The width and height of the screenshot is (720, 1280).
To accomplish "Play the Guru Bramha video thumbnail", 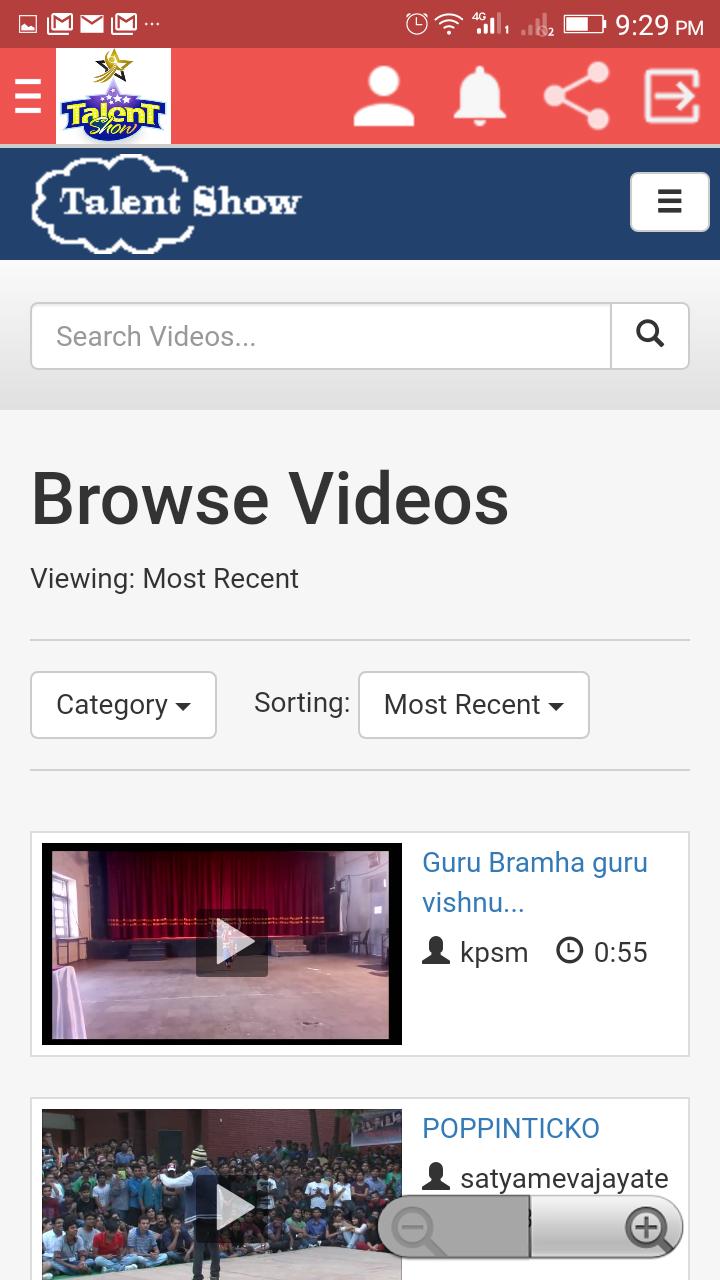I will click(x=222, y=944).
